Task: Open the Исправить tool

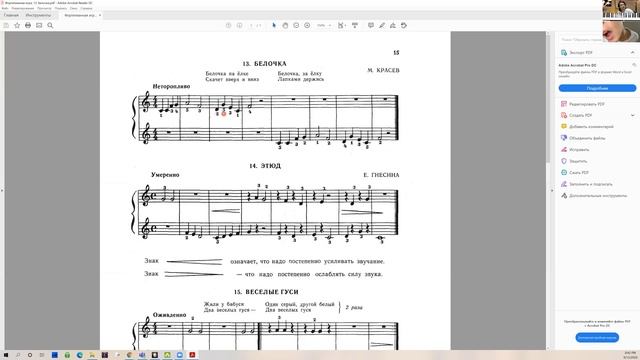Action: coord(575,150)
